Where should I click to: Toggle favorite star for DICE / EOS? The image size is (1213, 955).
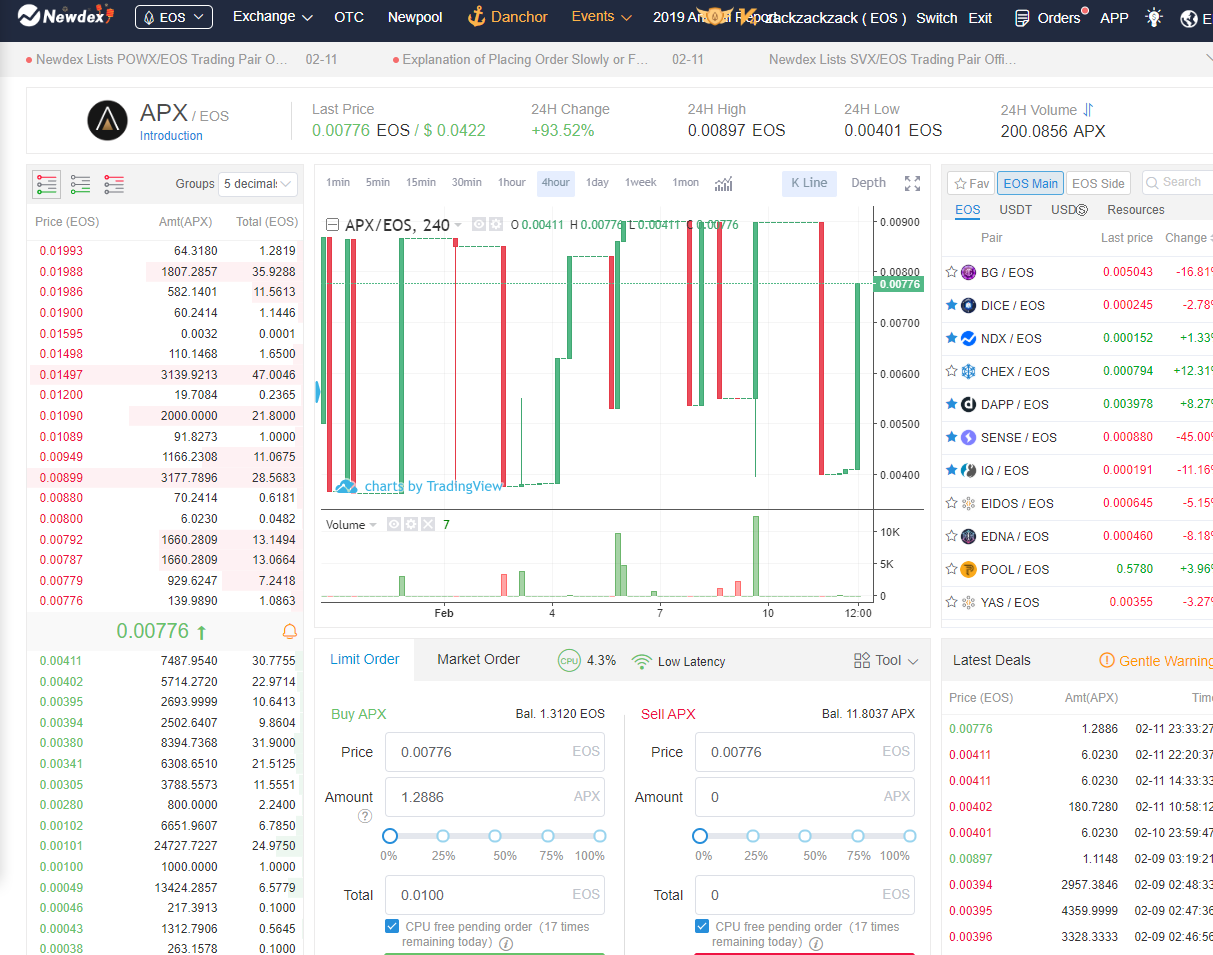pos(952,305)
